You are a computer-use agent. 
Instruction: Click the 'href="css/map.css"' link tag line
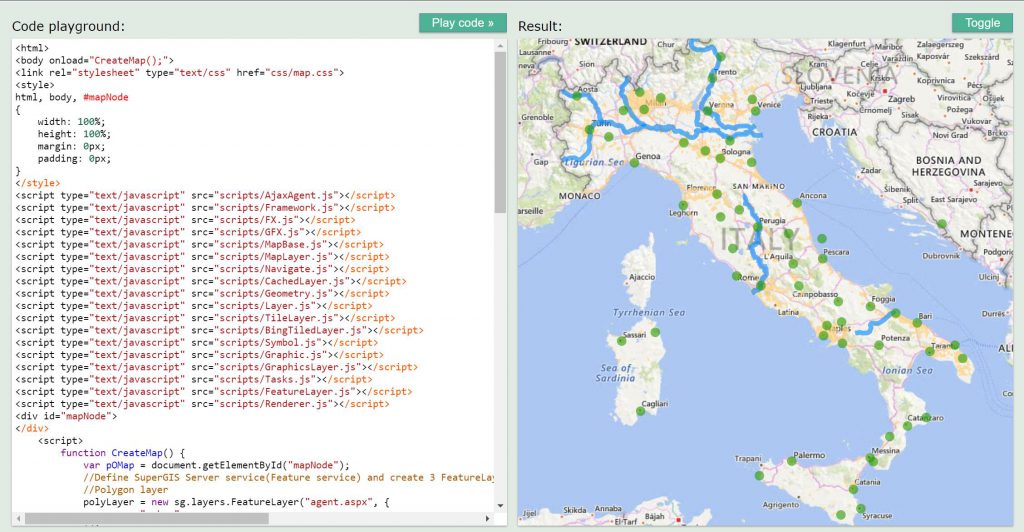pos(180,72)
